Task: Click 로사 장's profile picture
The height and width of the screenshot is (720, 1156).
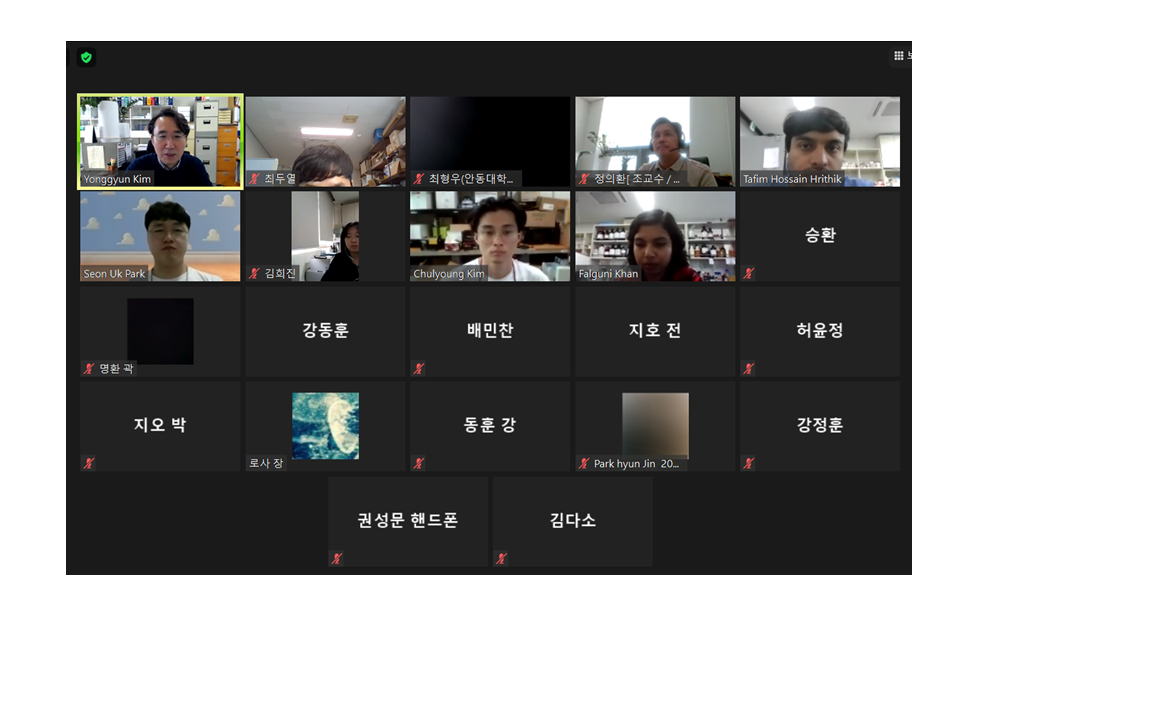Action: pos(325,425)
